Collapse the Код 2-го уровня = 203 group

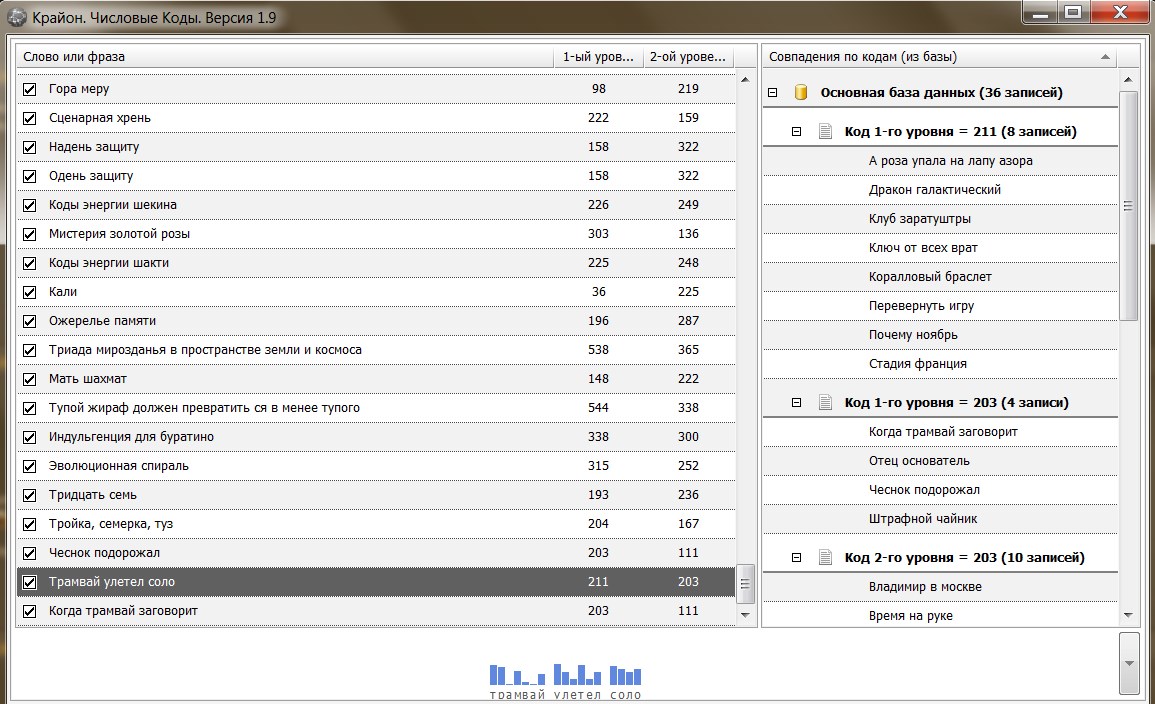tap(797, 557)
